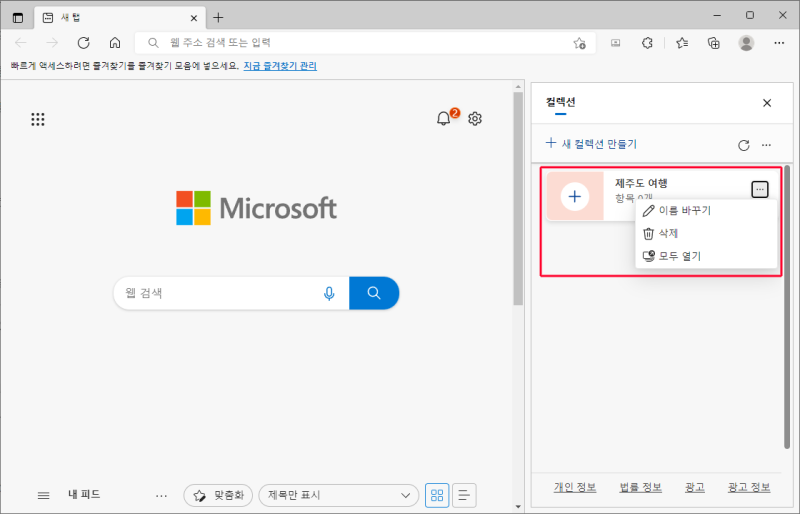800x514 pixels.
Task: Go to home page icon
Action: coord(115,43)
